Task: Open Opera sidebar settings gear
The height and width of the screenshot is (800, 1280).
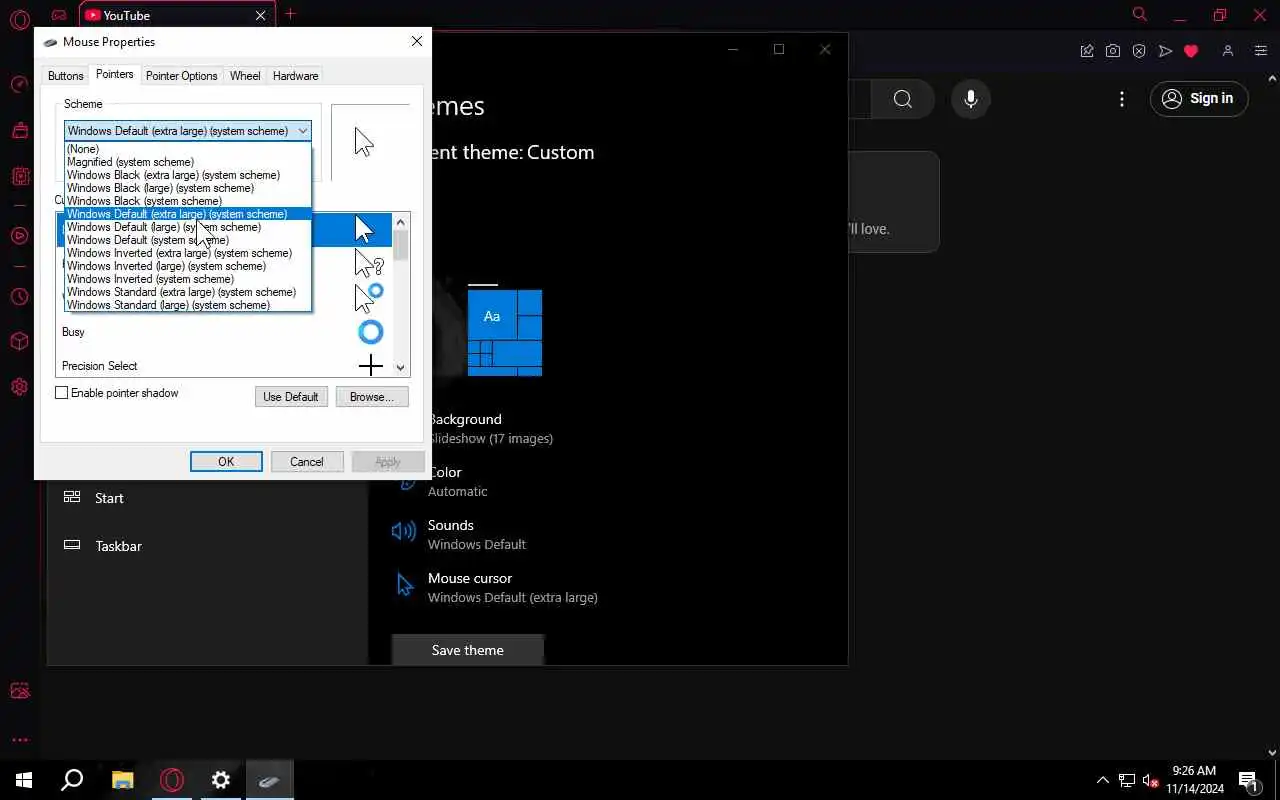Action: point(19,387)
